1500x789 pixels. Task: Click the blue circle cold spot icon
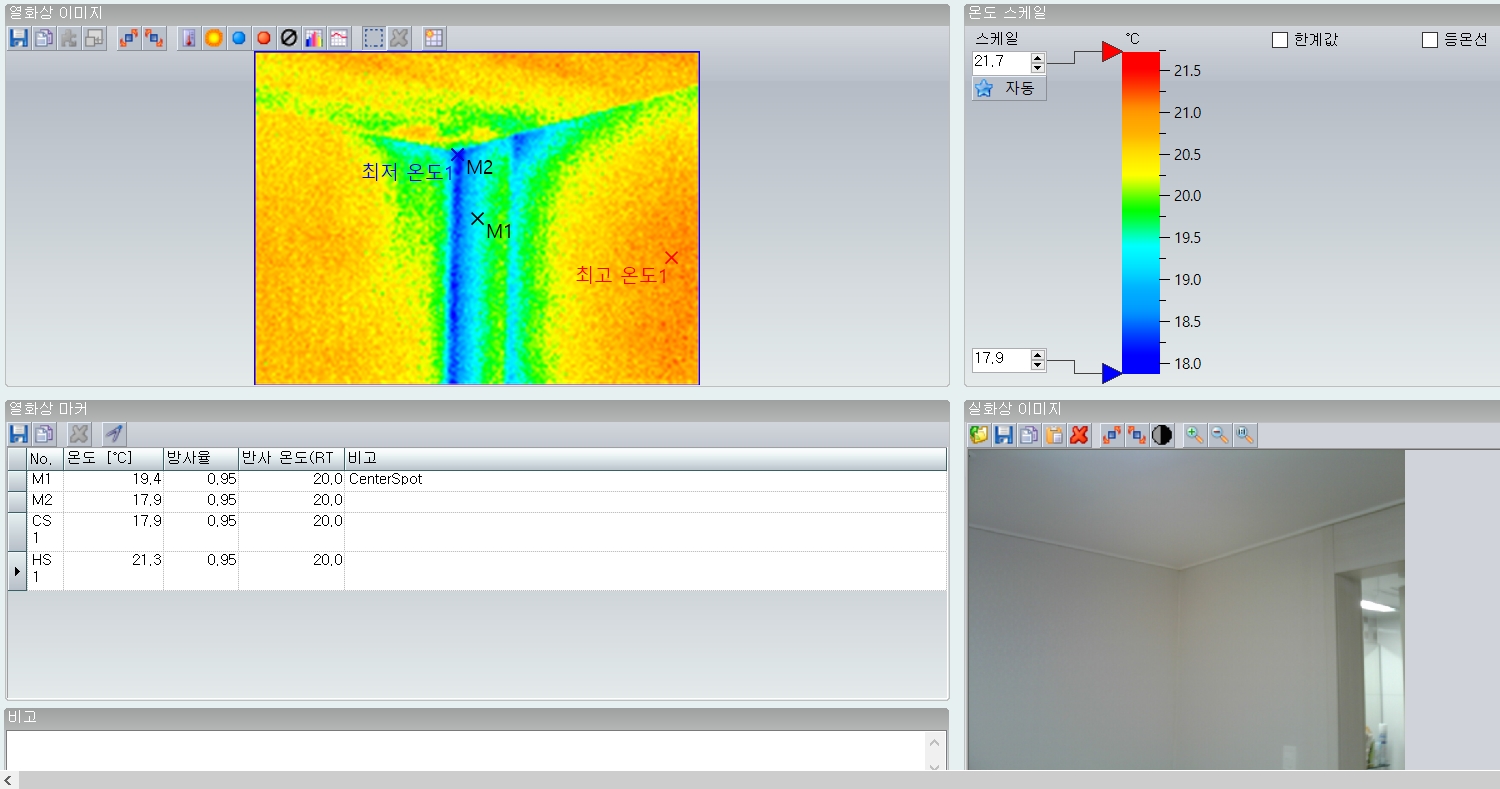coord(239,38)
